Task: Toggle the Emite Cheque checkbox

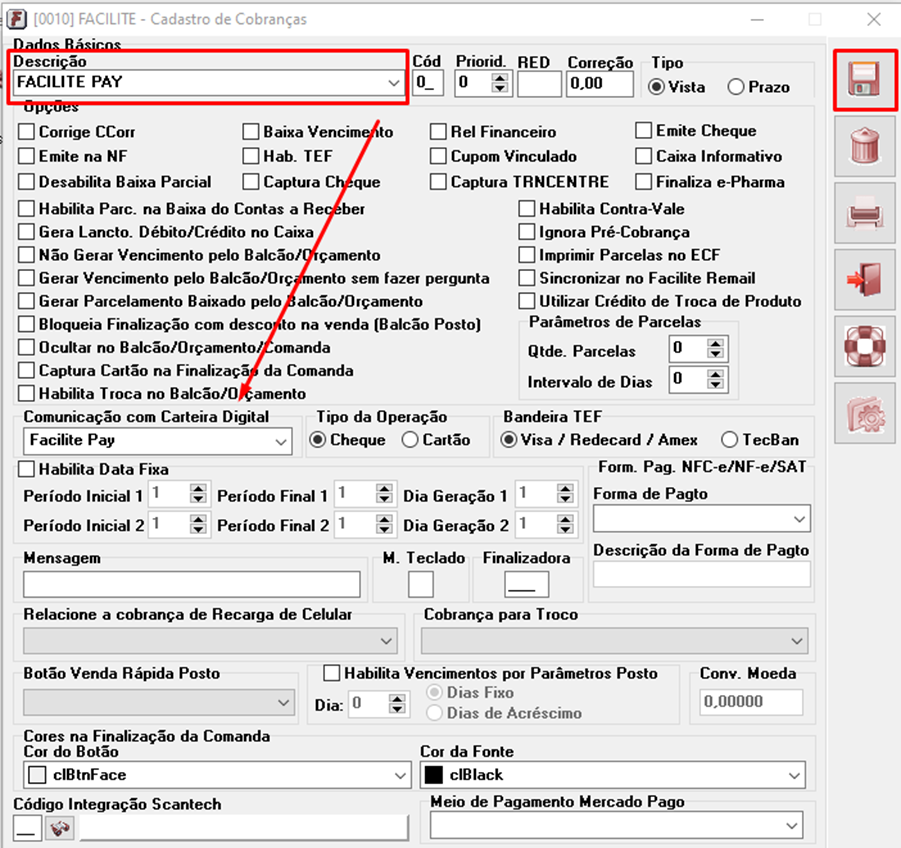Action: coord(643,130)
